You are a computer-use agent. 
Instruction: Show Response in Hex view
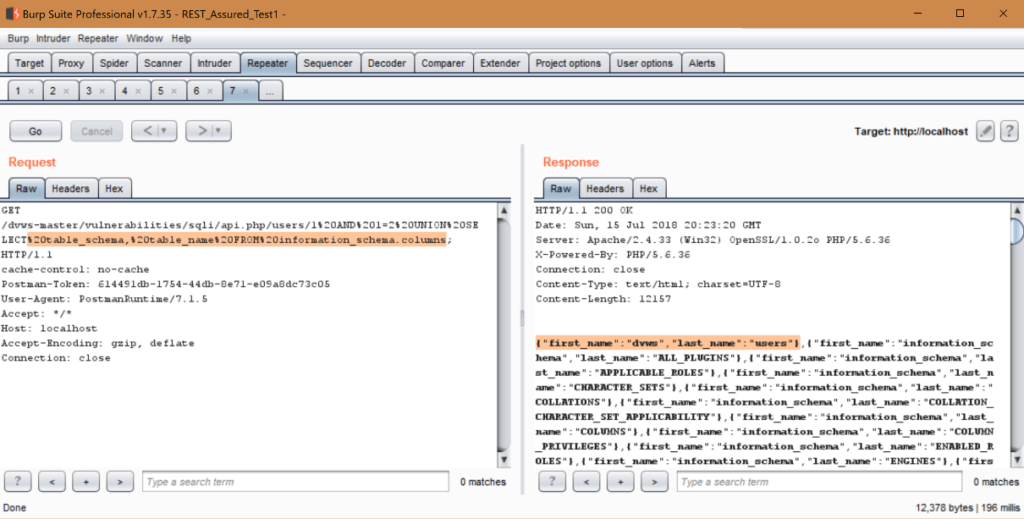tap(648, 188)
